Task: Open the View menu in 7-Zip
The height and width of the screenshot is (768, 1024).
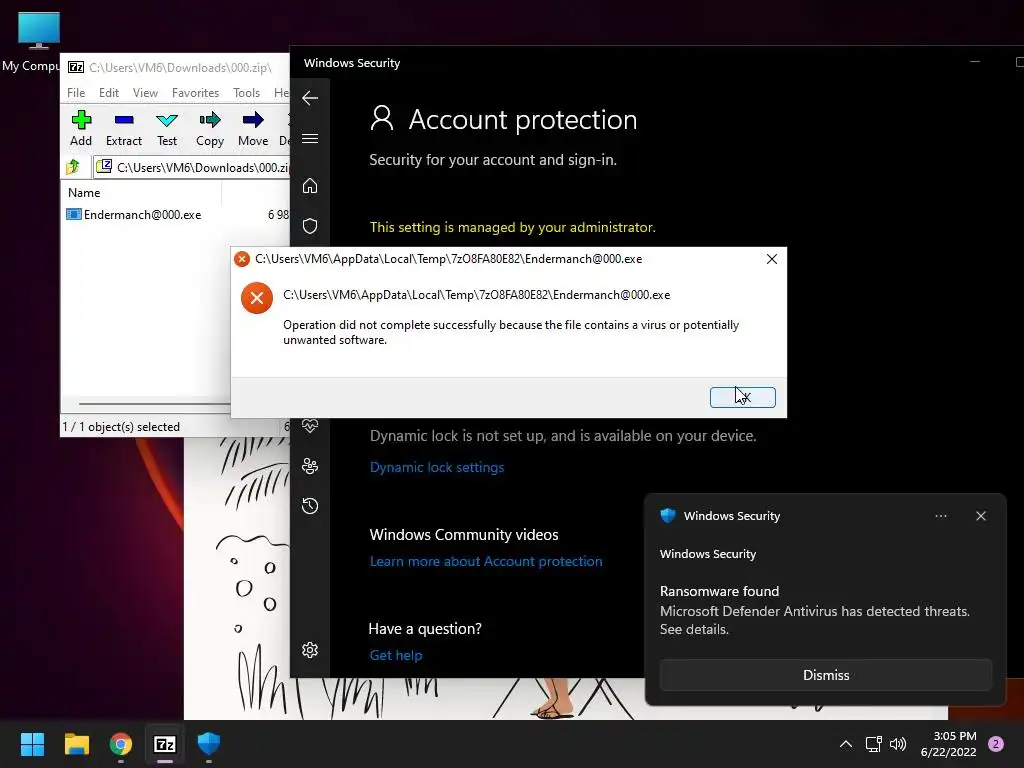Action: (x=145, y=93)
